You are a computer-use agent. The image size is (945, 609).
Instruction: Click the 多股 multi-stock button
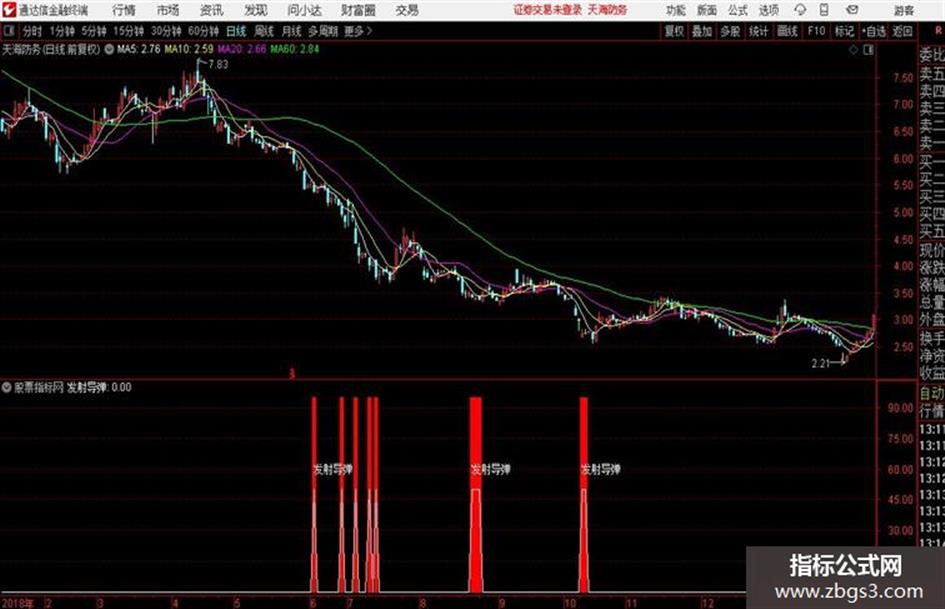pyautogui.click(x=730, y=31)
